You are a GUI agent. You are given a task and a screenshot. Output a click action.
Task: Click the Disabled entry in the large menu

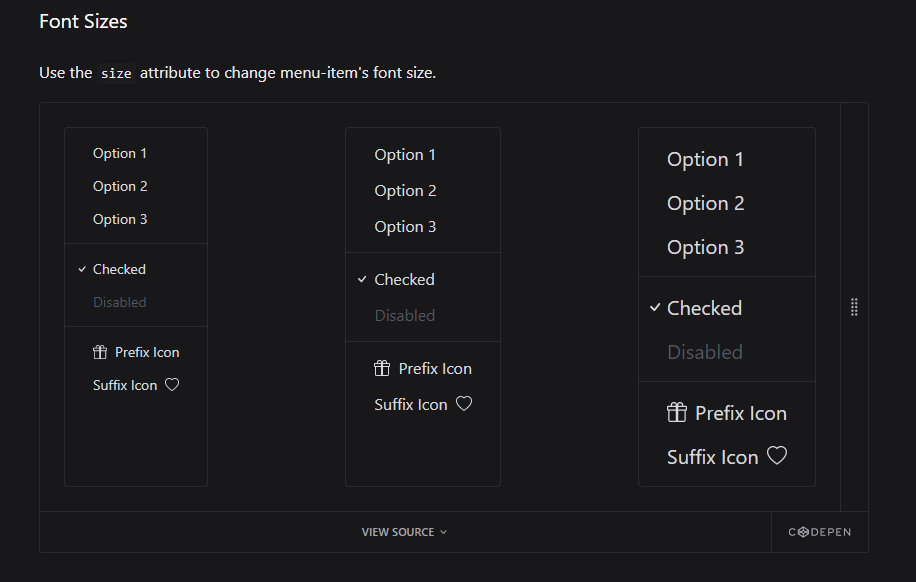pyautogui.click(x=704, y=351)
